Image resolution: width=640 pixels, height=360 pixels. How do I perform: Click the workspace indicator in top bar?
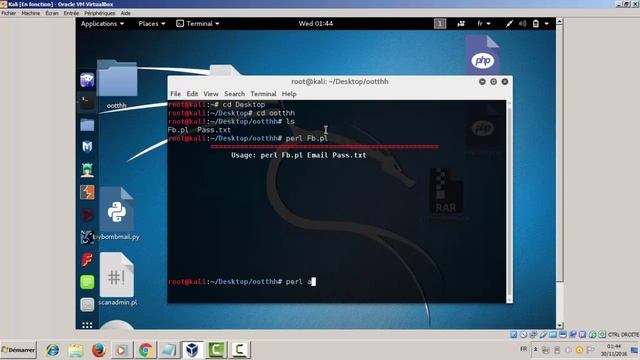[440, 24]
